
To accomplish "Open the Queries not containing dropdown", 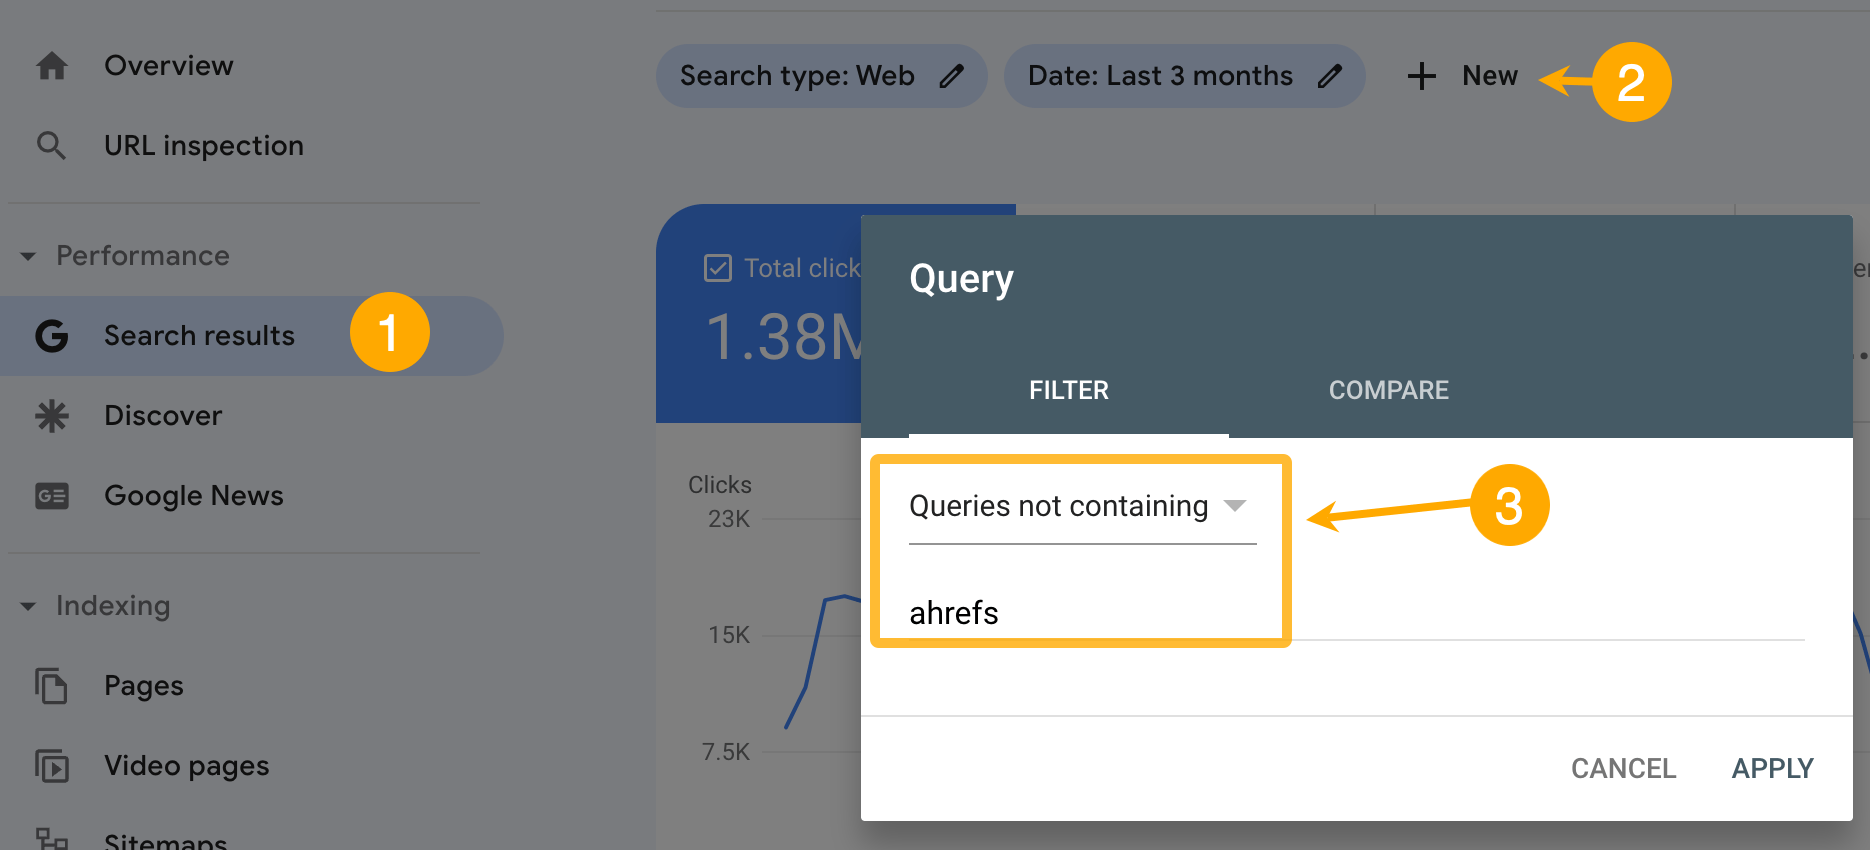I will pos(1238,506).
